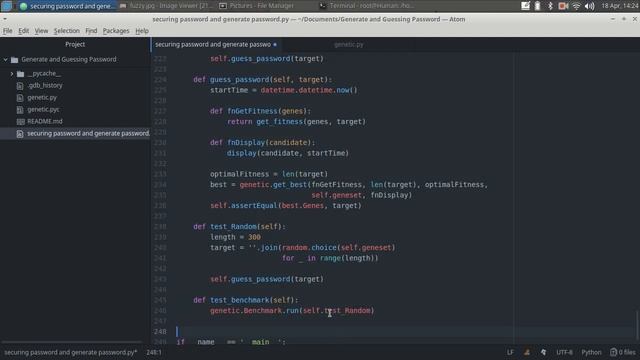Screen dimensions: 640x360
Task: Expand the __pycache__ folder arrow
Action: coord(12,74)
